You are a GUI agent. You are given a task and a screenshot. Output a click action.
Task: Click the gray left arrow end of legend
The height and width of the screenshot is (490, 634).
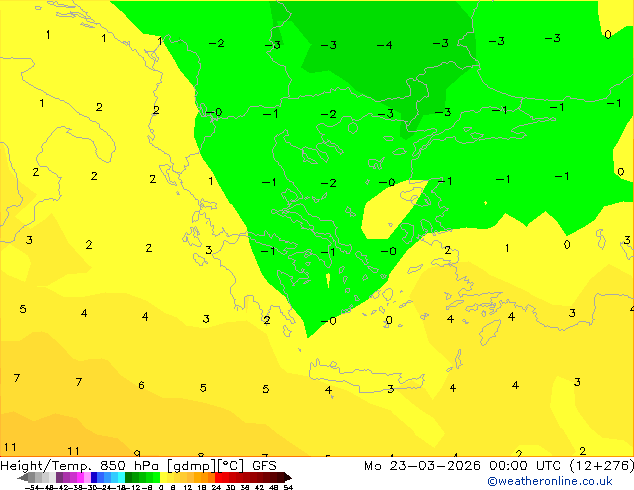pyautogui.click(x=23, y=477)
